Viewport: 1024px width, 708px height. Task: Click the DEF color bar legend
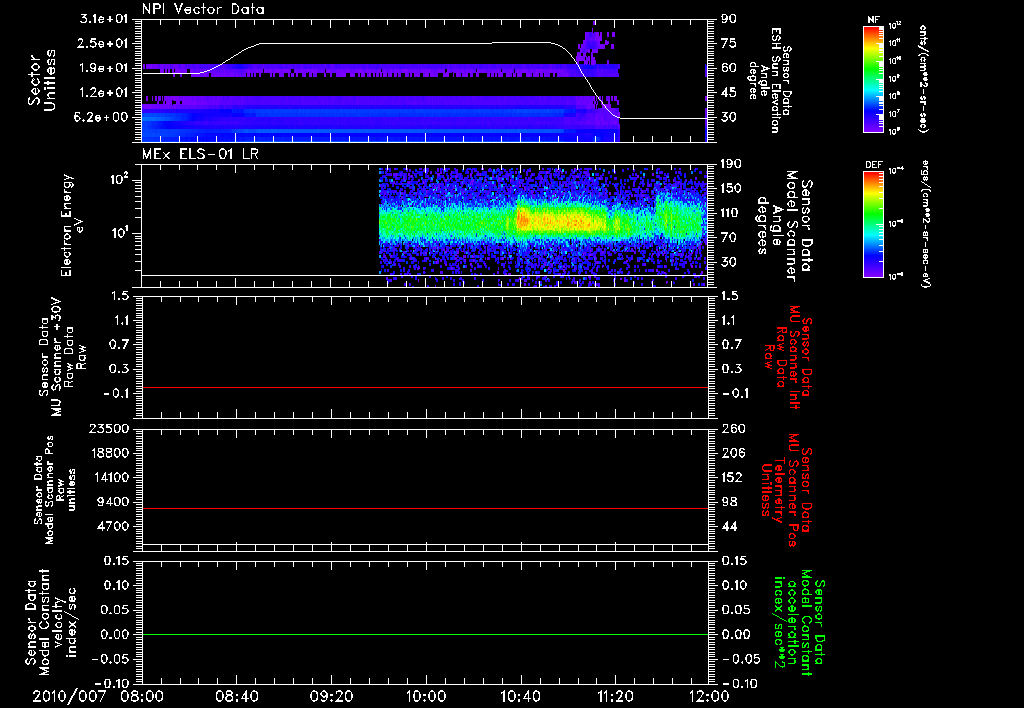click(874, 224)
